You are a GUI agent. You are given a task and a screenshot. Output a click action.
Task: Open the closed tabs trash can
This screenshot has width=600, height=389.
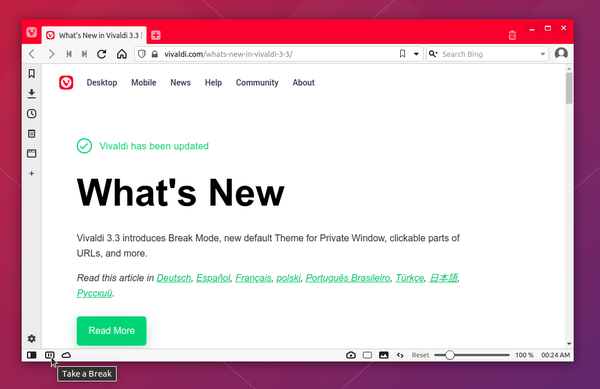[x=512, y=35]
